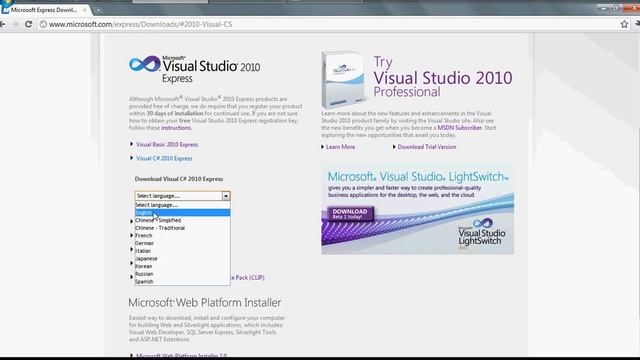Open the Pack (CLIP) link
The height and width of the screenshot is (360, 640).
(x=248, y=278)
